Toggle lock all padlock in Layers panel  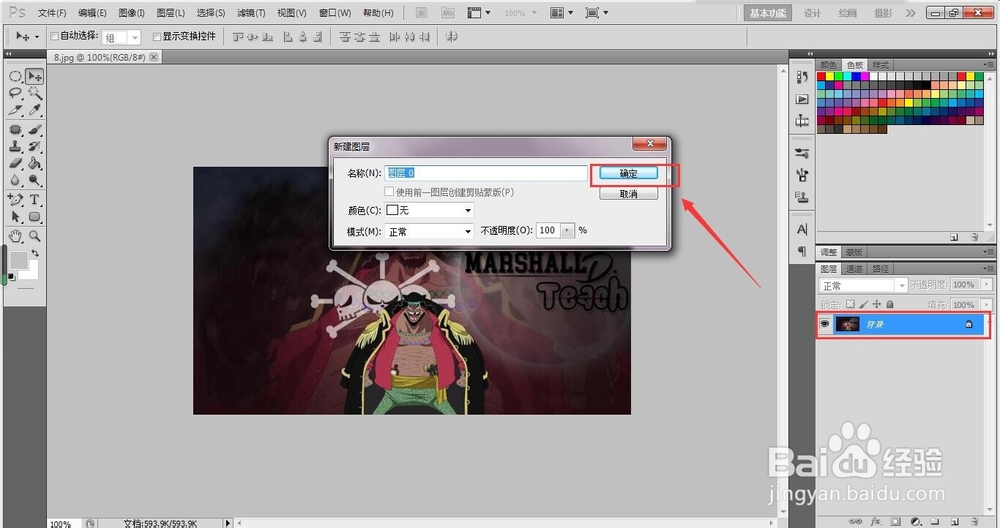click(890, 304)
